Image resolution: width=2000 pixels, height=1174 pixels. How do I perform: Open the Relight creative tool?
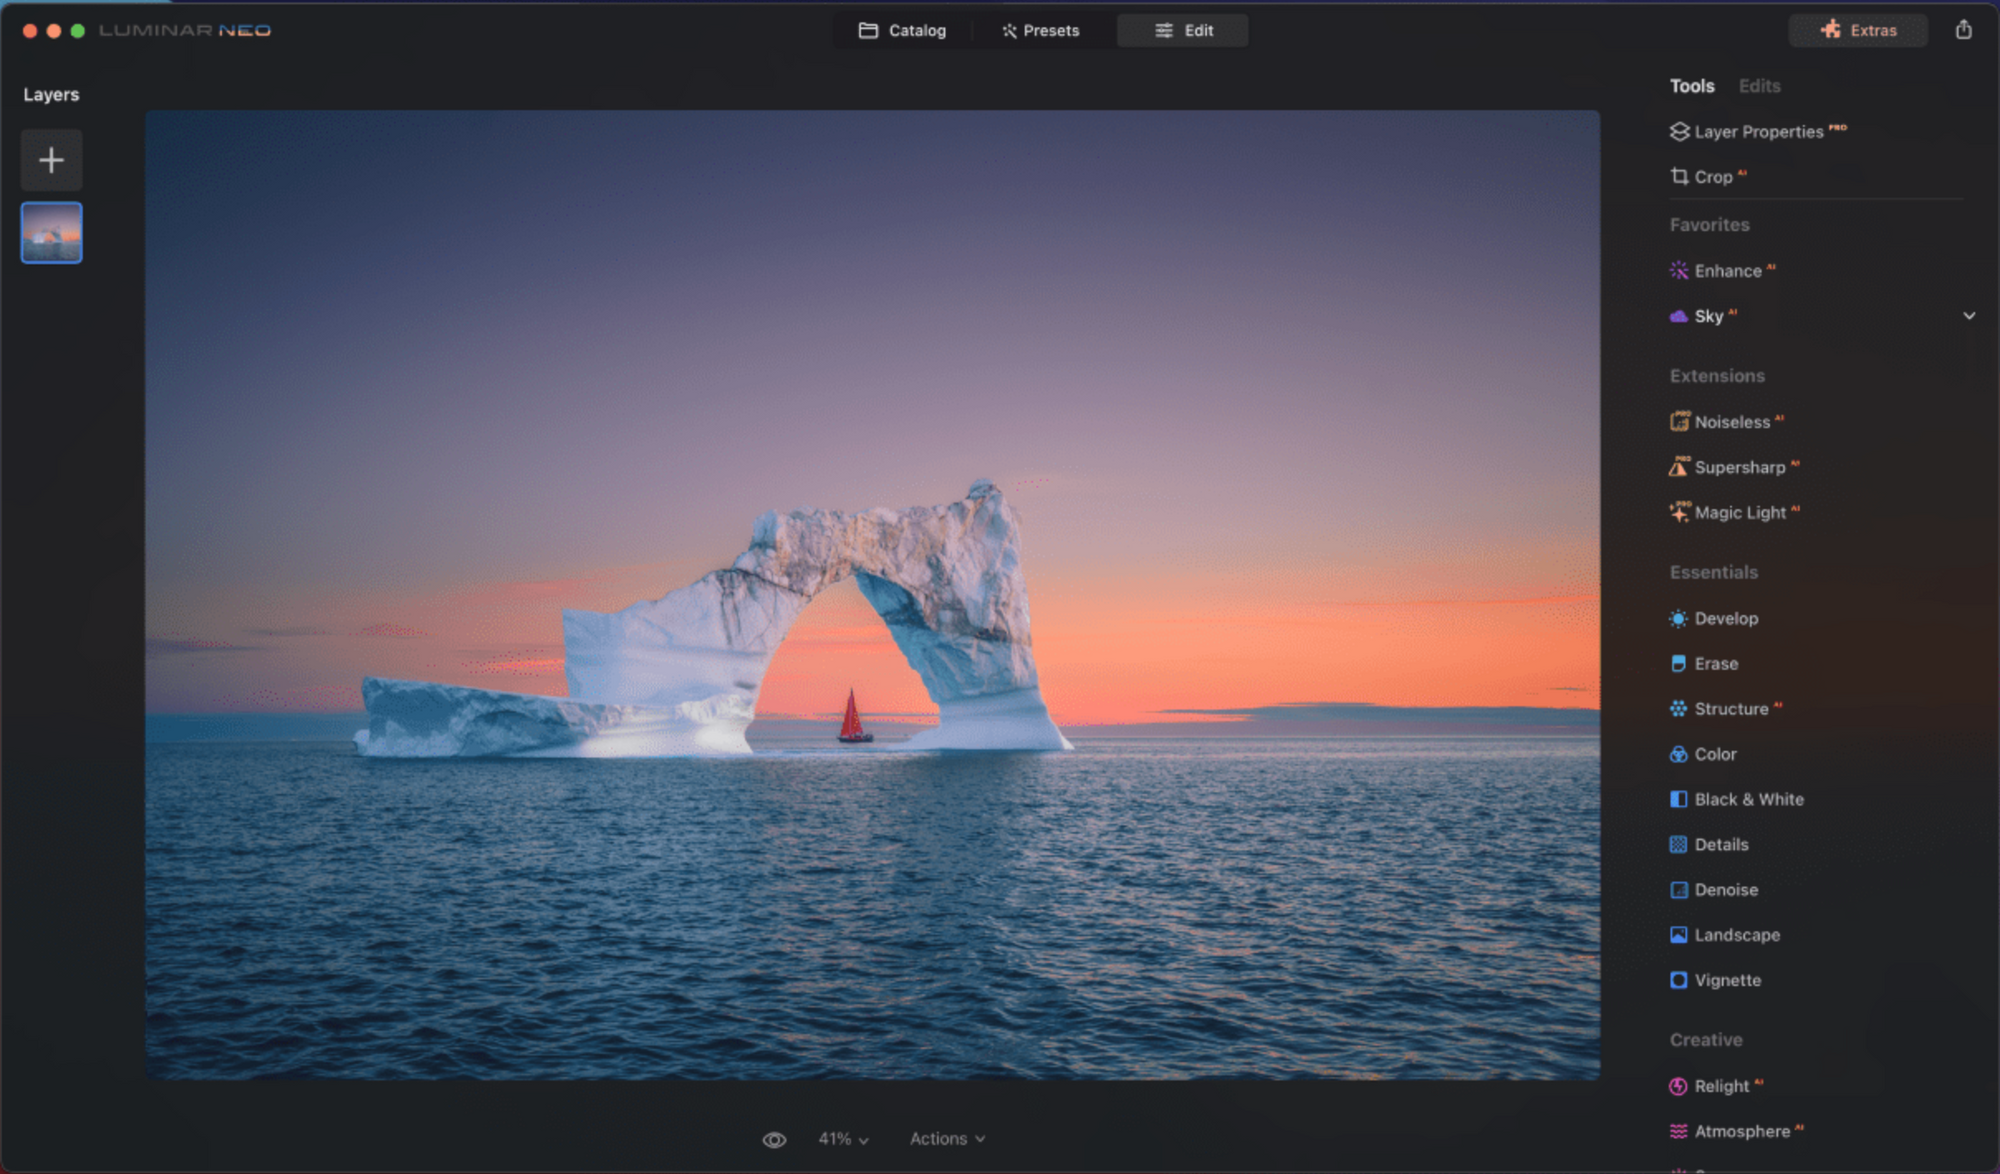pyautogui.click(x=1720, y=1086)
